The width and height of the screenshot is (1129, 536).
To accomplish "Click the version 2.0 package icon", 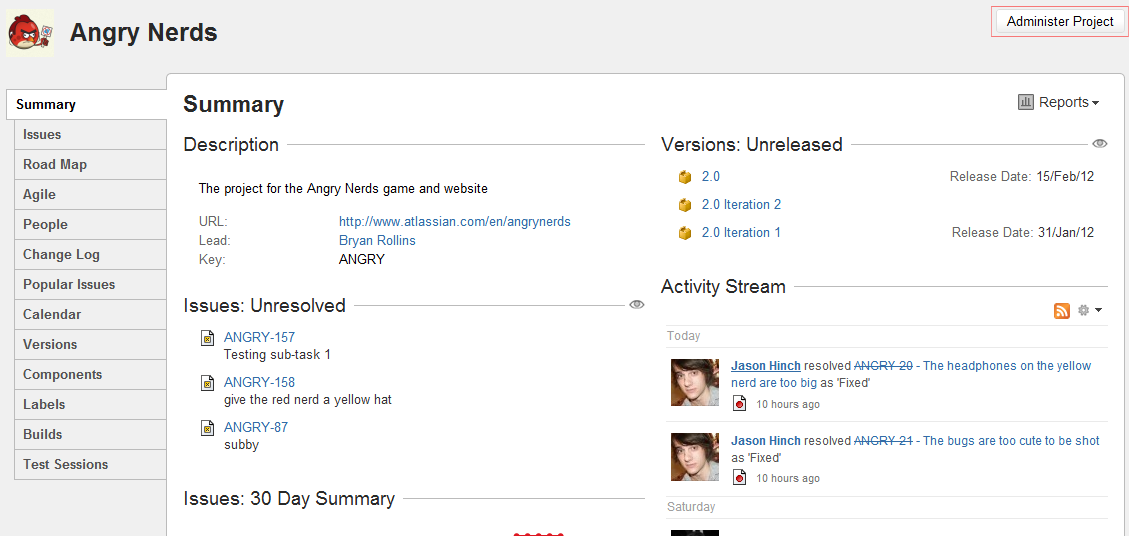I will coord(685,177).
